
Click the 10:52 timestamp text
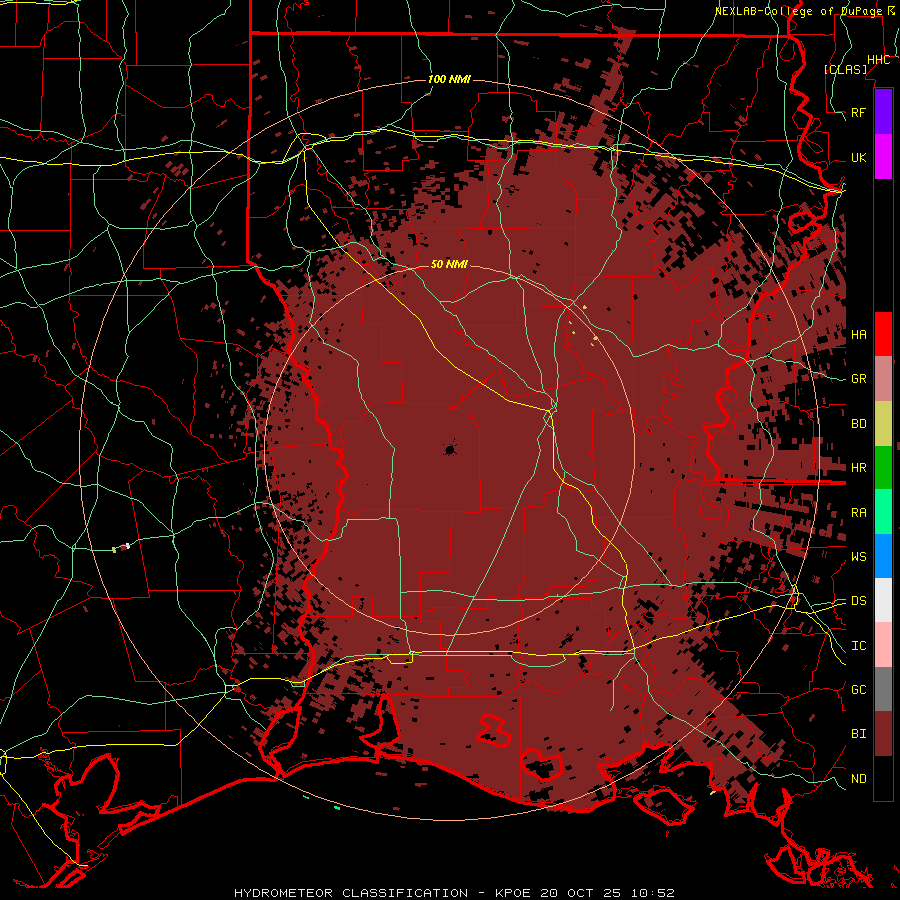click(652, 893)
